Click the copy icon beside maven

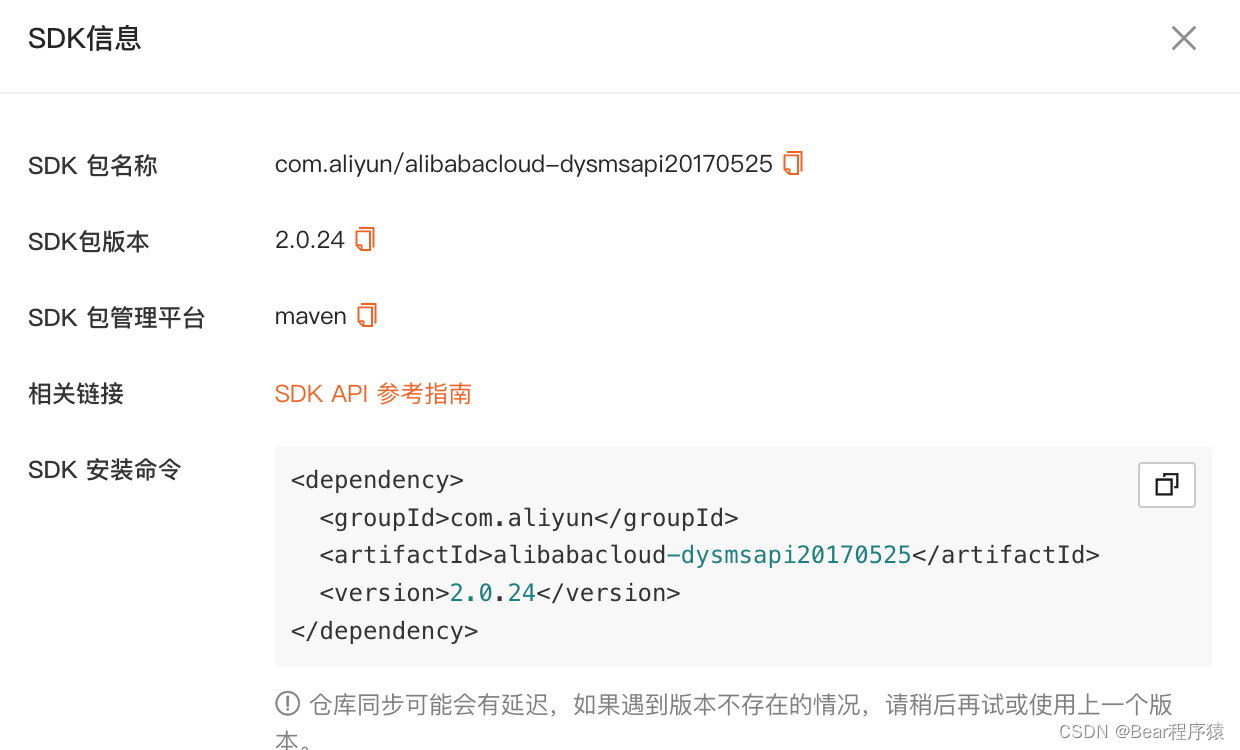[x=367, y=315]
